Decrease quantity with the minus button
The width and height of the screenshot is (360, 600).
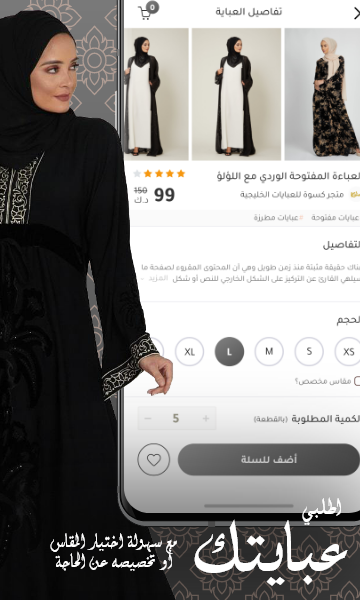[148, 419]
